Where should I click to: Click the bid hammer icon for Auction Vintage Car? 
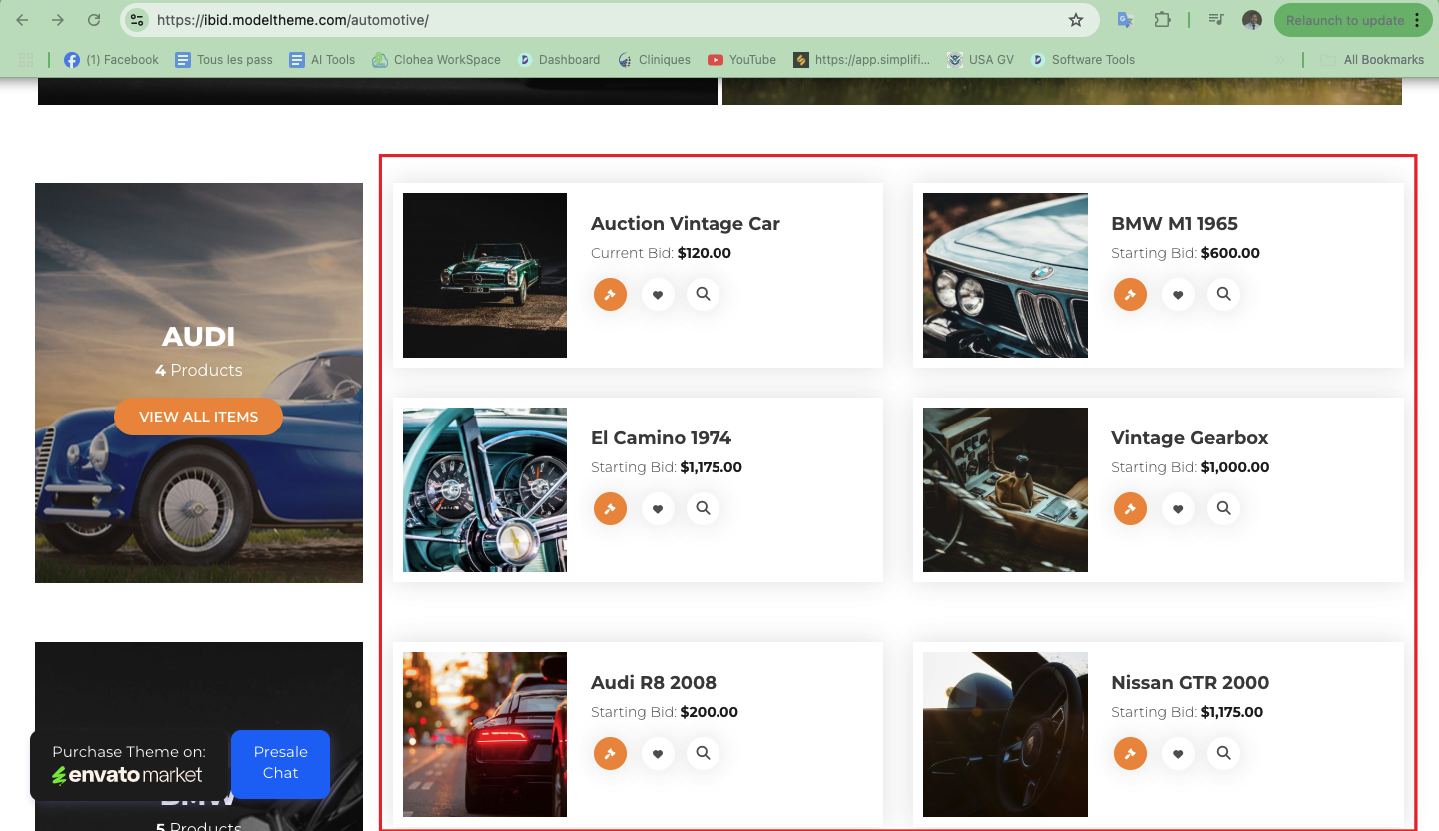pyautogui.click(x=610, y=295)
